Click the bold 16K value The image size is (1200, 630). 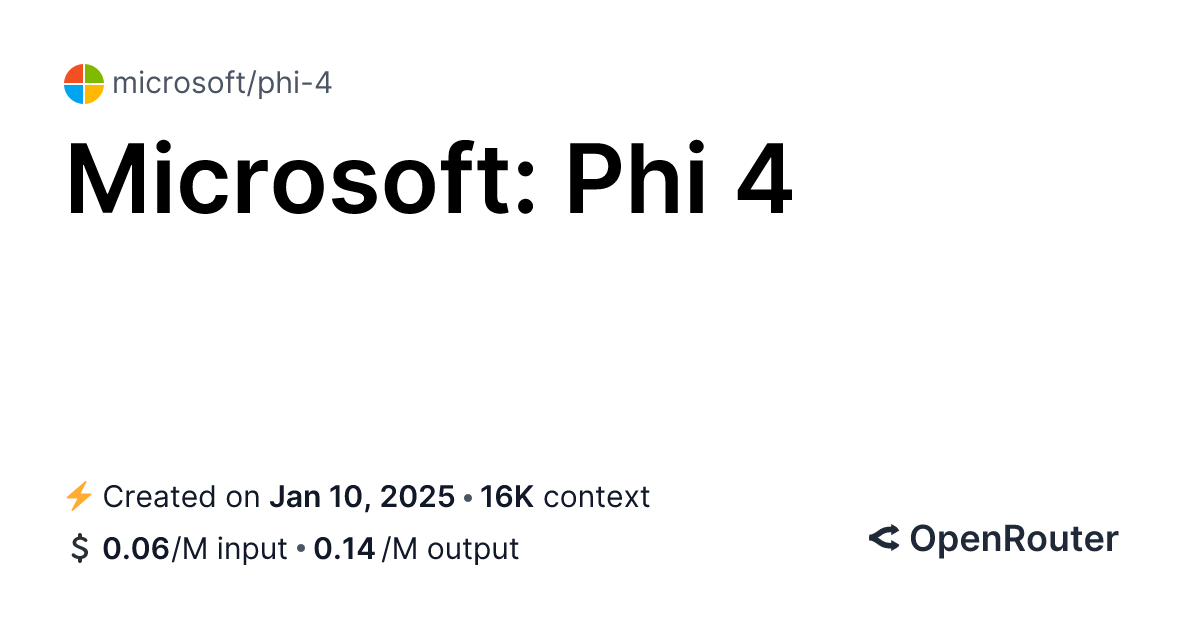coord(507,497)
